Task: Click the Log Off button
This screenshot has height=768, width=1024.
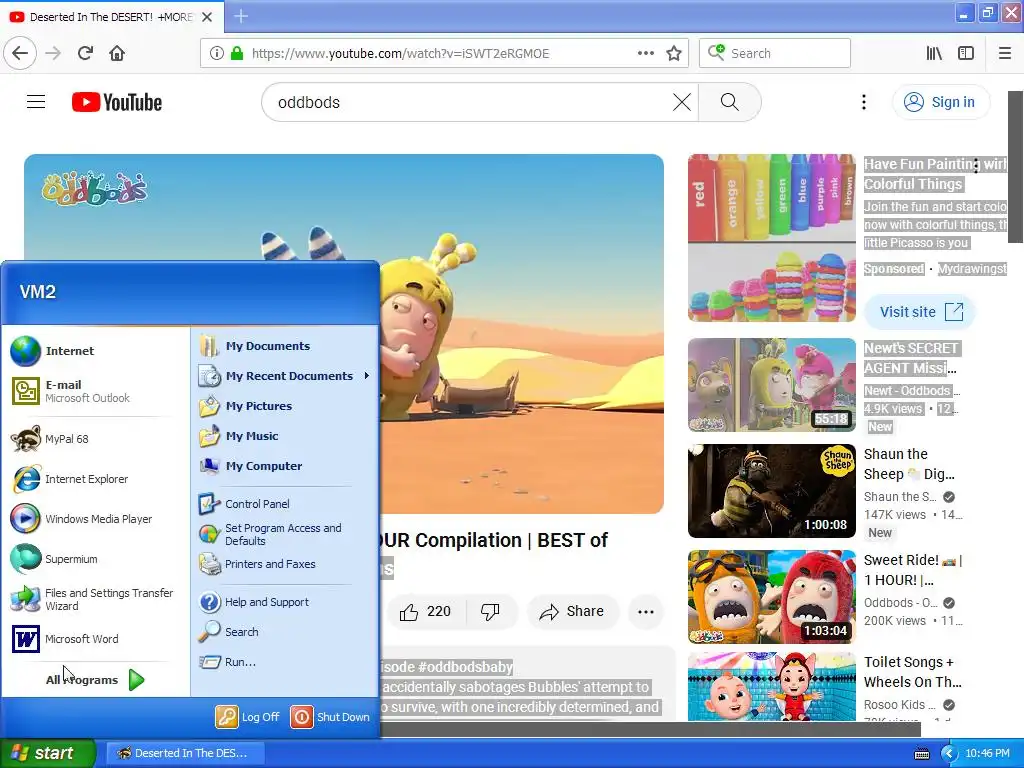Action: click(x=248, y=717)
